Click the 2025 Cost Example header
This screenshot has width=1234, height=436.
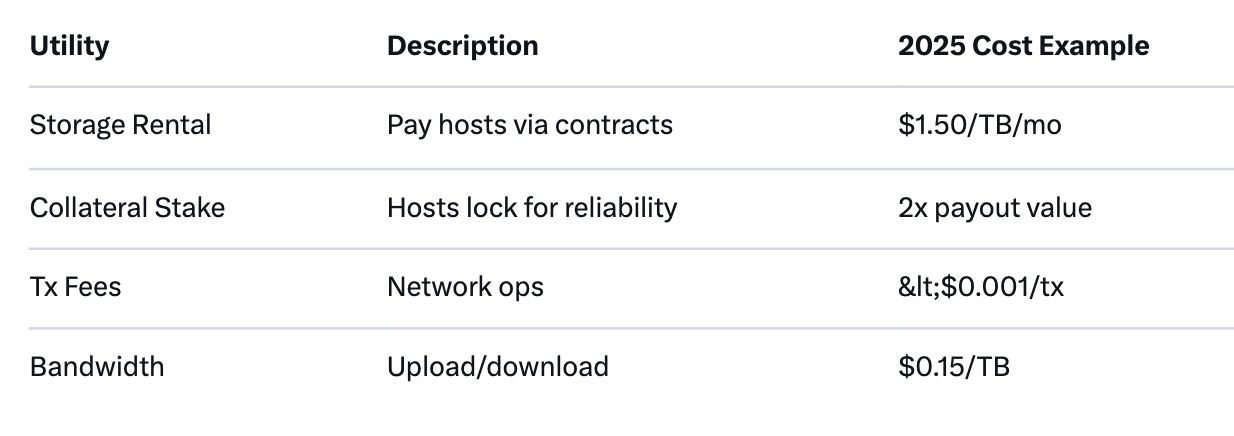coord(1023,46)
